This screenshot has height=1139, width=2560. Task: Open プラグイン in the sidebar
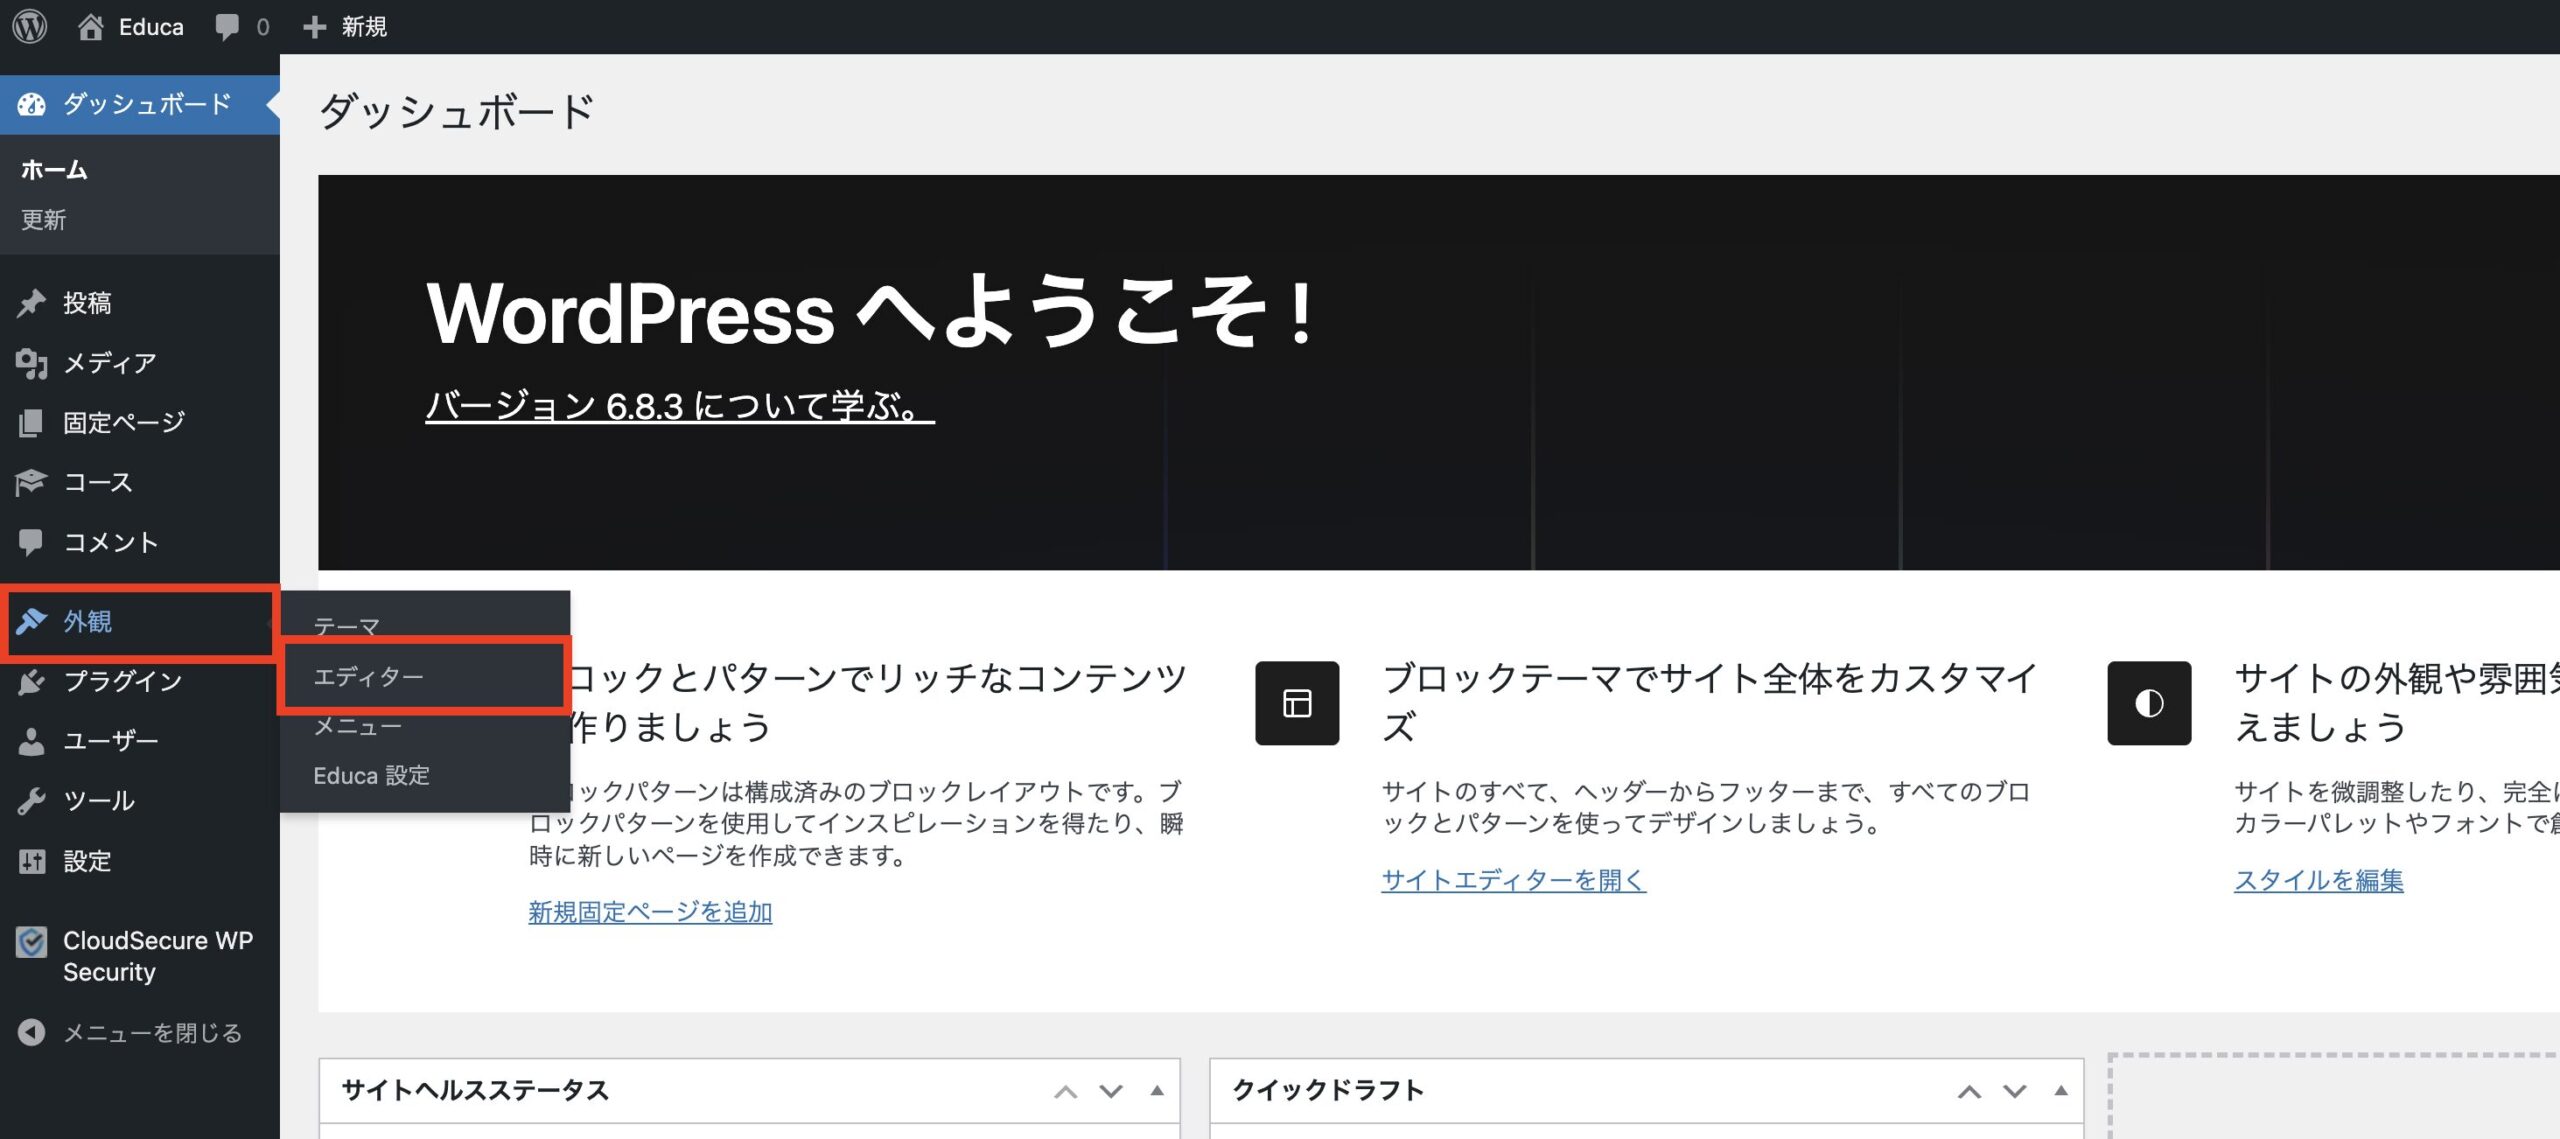click(x=122, y=681)
